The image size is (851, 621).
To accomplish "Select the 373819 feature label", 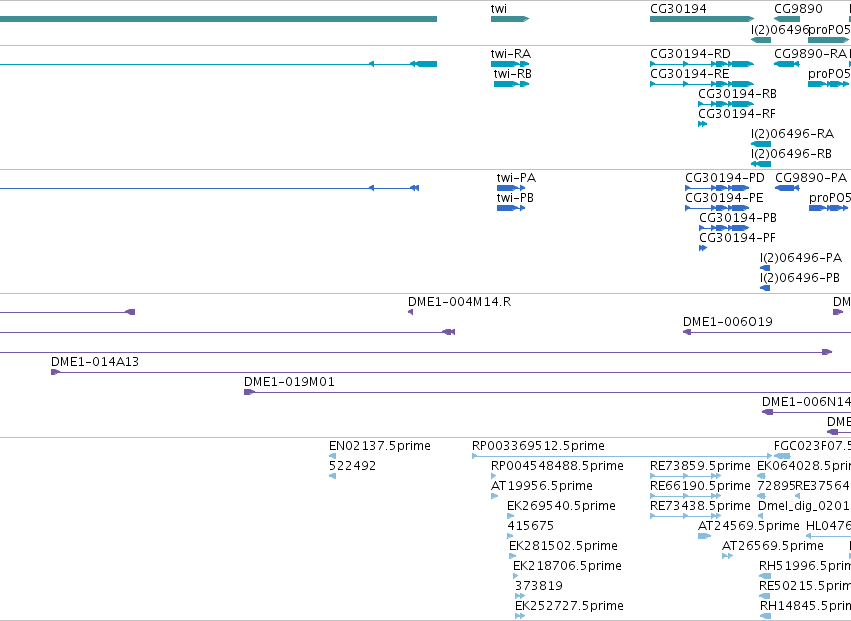I will (x=539, y=586).
